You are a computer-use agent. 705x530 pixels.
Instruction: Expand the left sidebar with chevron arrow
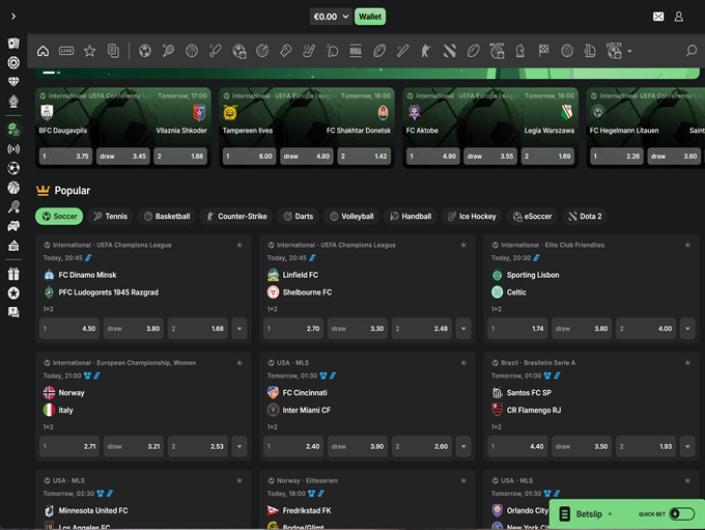(13, 17)
